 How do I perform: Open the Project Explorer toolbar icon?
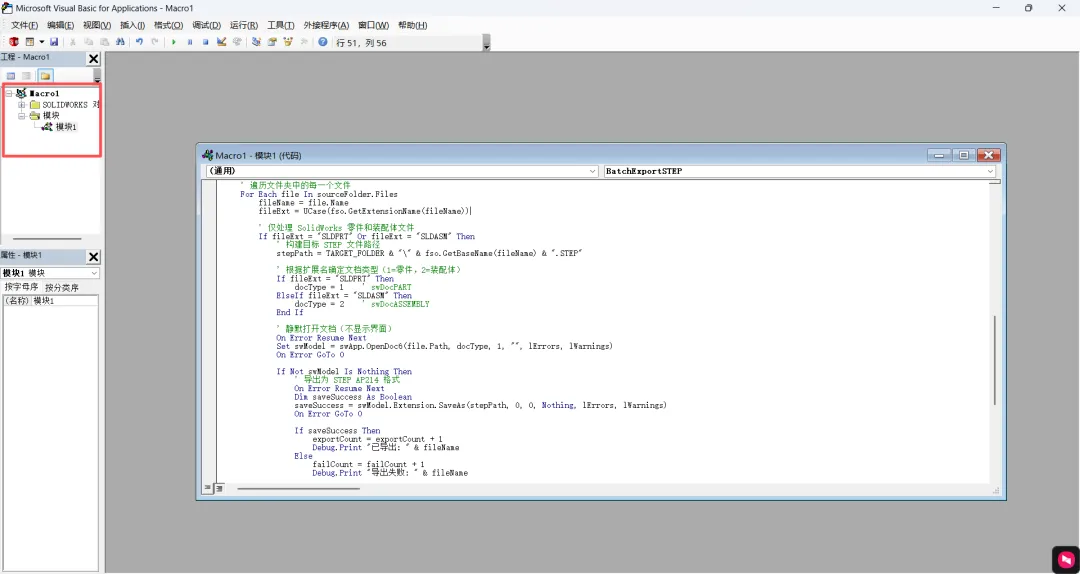[256, 42]
